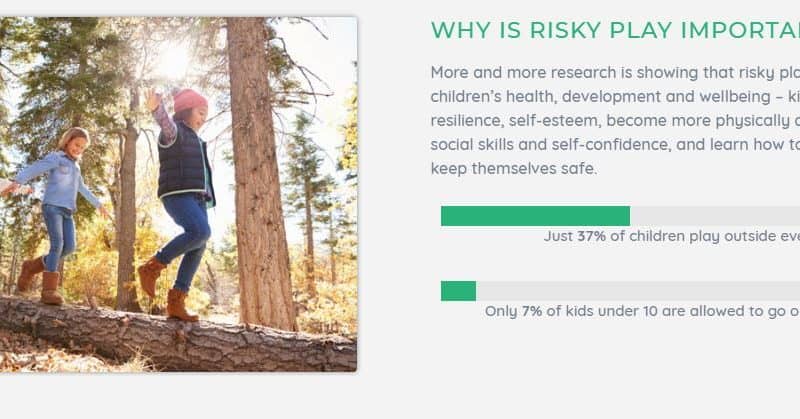This screenshot has width=800, height=419.
Task: Click the bold '7%' figure
Action: [x=531, y=311]
